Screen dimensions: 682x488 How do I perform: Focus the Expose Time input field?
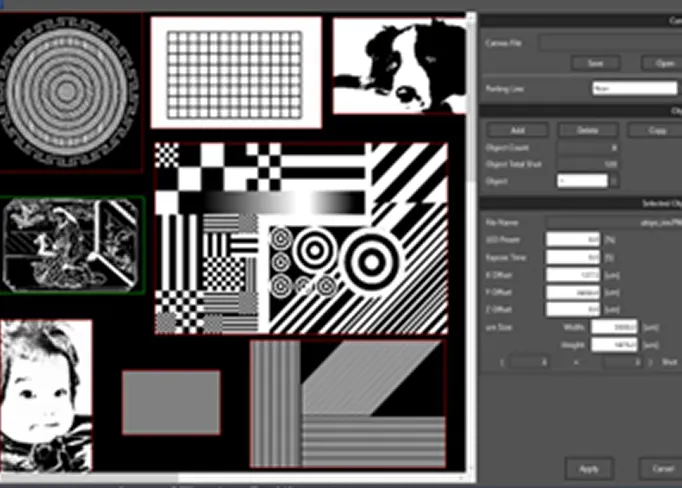(x=572, y=258)
